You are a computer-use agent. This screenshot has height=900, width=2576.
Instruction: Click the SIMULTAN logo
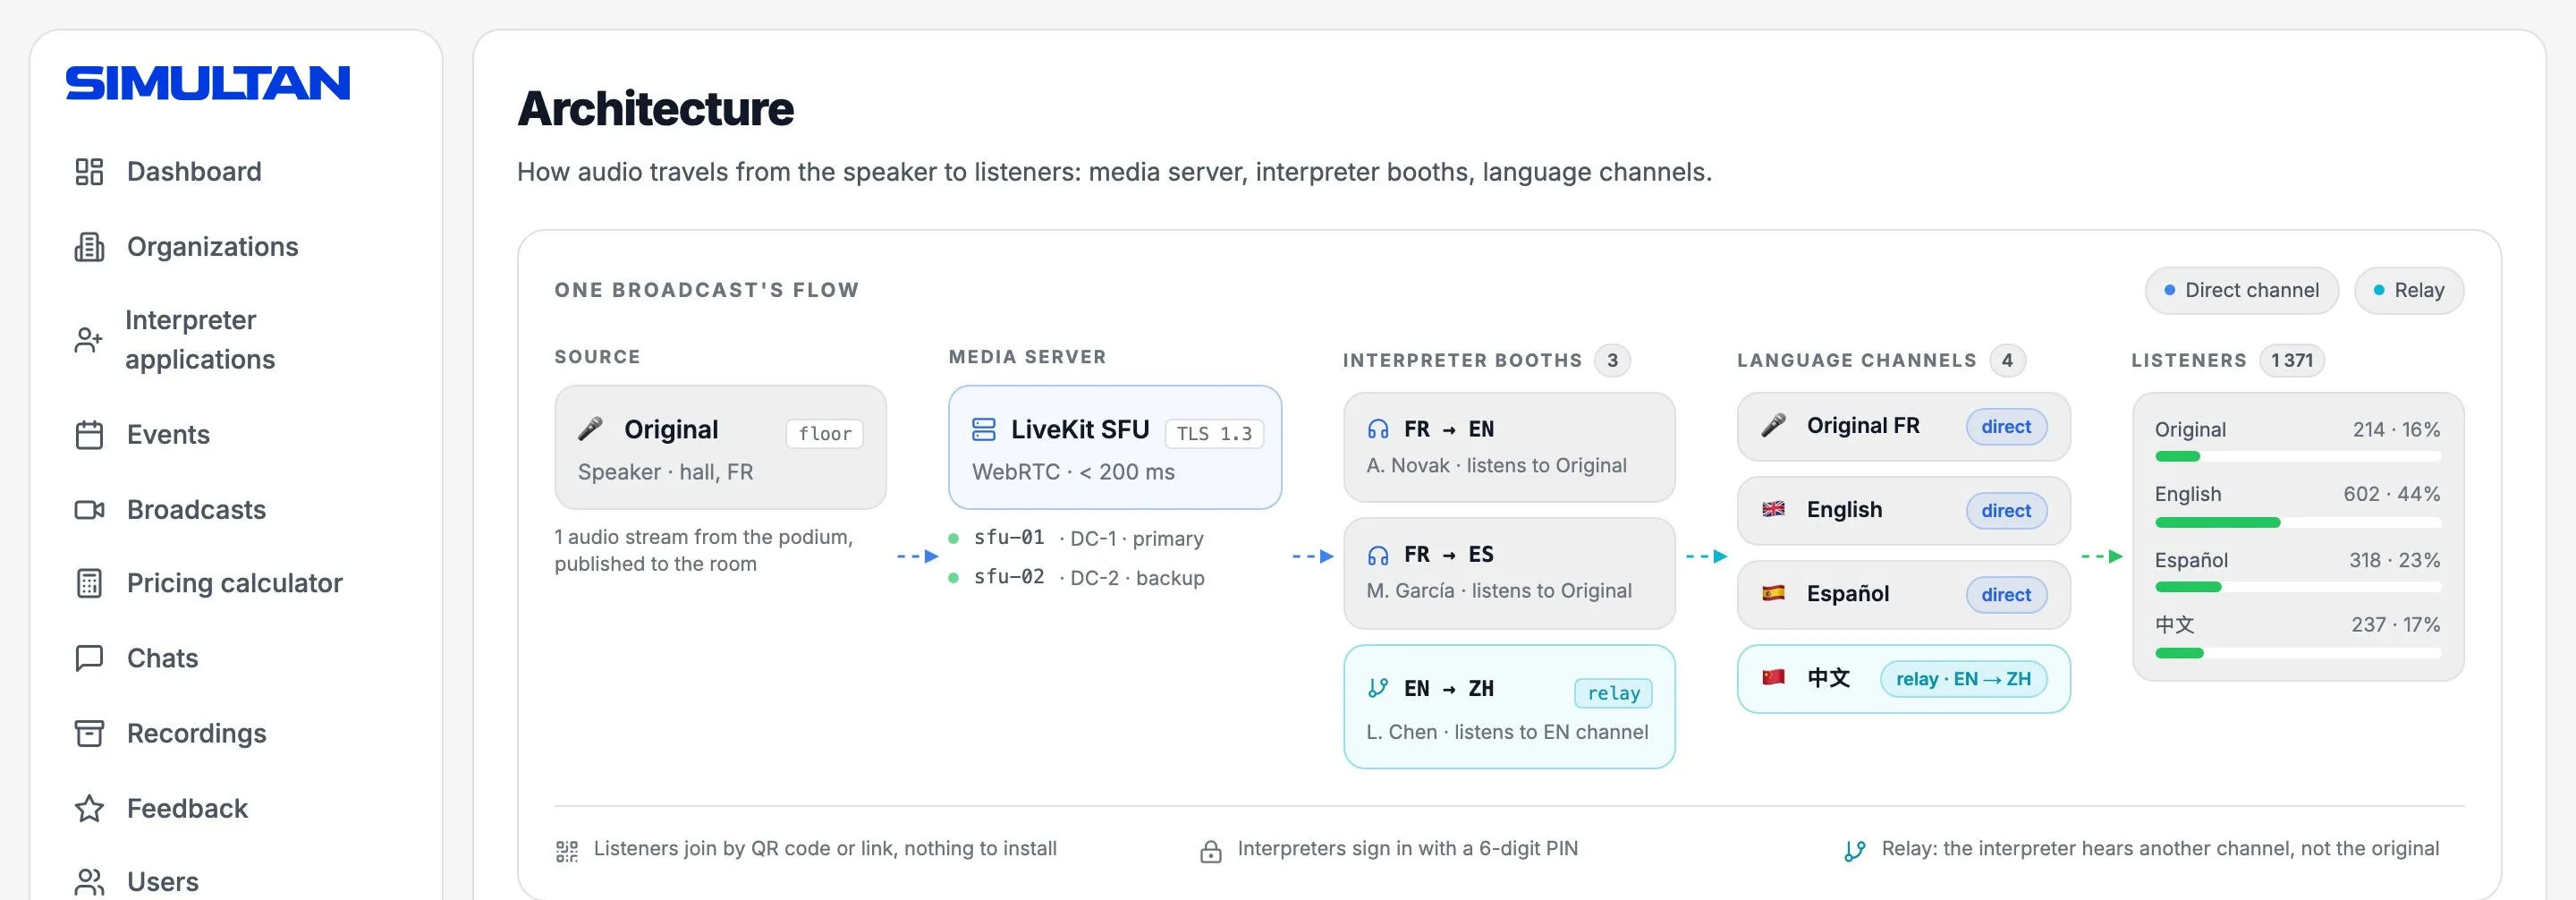208,83
